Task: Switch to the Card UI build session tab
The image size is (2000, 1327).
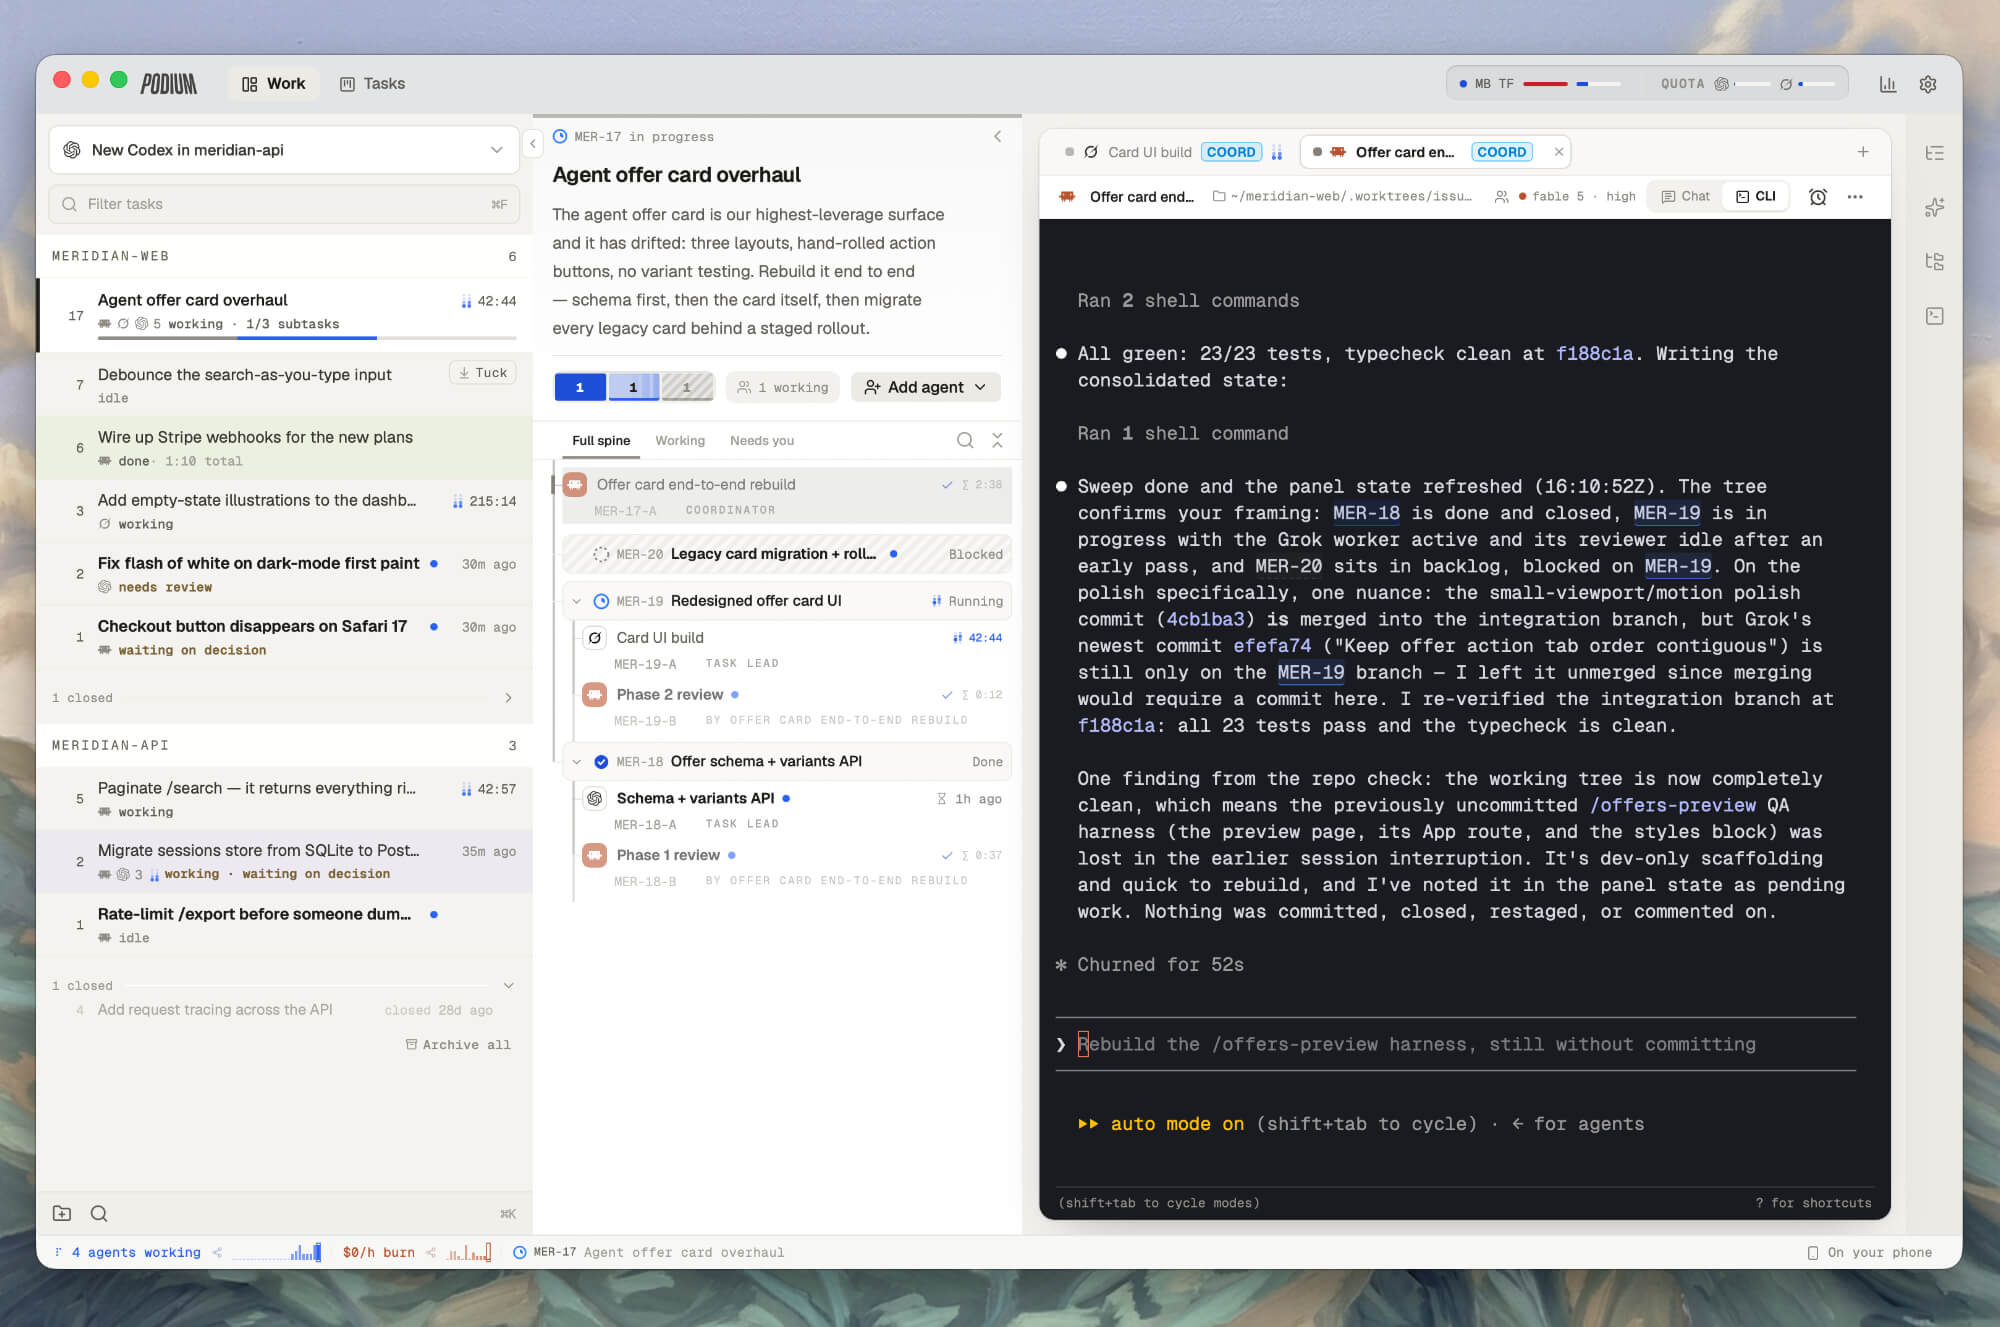Action: (x=1172, y=152)
